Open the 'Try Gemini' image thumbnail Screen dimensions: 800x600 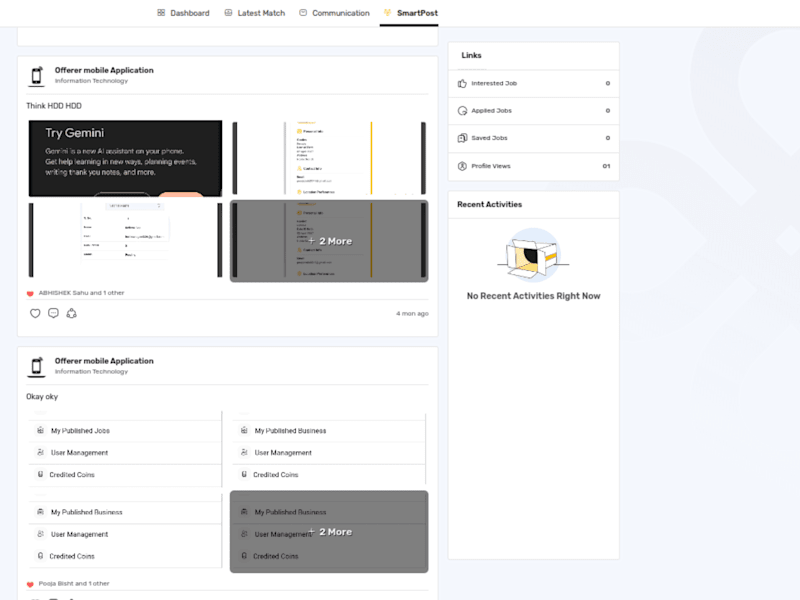126,158
